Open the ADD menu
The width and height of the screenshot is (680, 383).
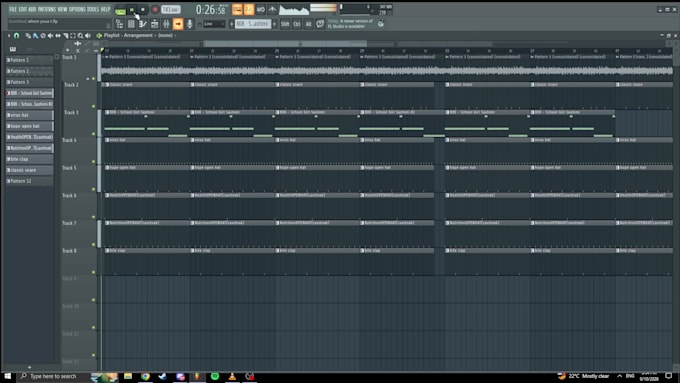click(x=32, y=9)
